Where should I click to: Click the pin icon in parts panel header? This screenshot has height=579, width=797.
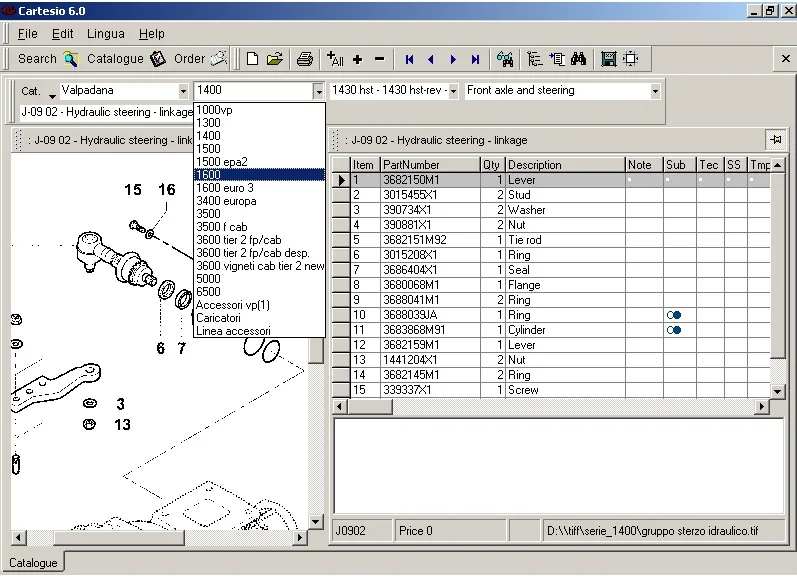tap(776, 139)
